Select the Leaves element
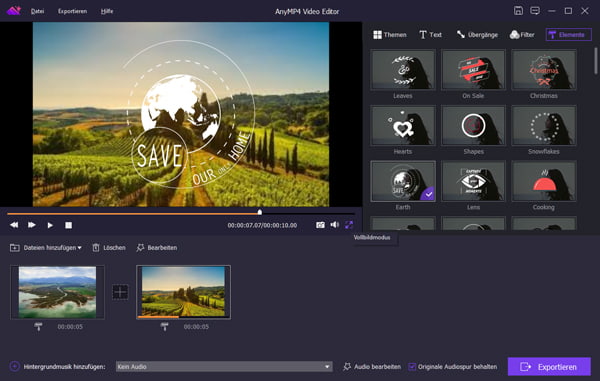Screen dimensions: 600x381 coord(403,70)
